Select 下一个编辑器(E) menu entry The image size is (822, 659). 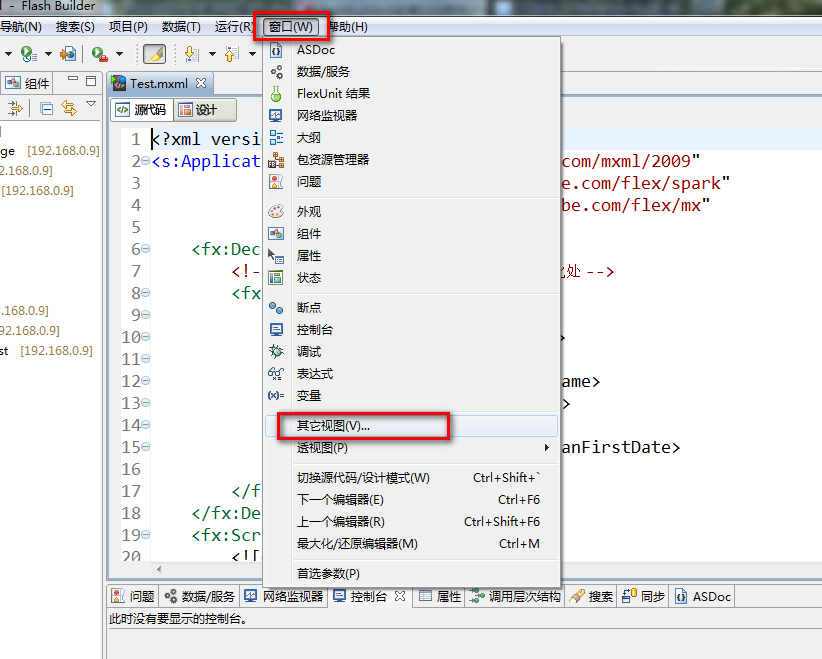coord(412,500)
